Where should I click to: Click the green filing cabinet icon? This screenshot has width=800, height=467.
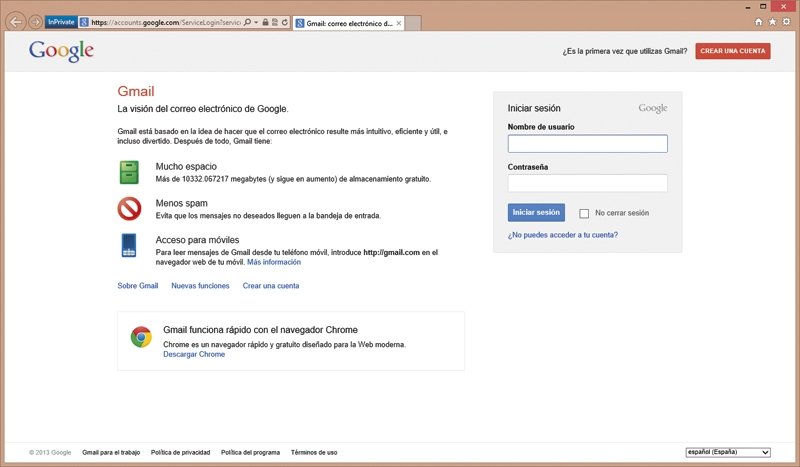(129, 172)
